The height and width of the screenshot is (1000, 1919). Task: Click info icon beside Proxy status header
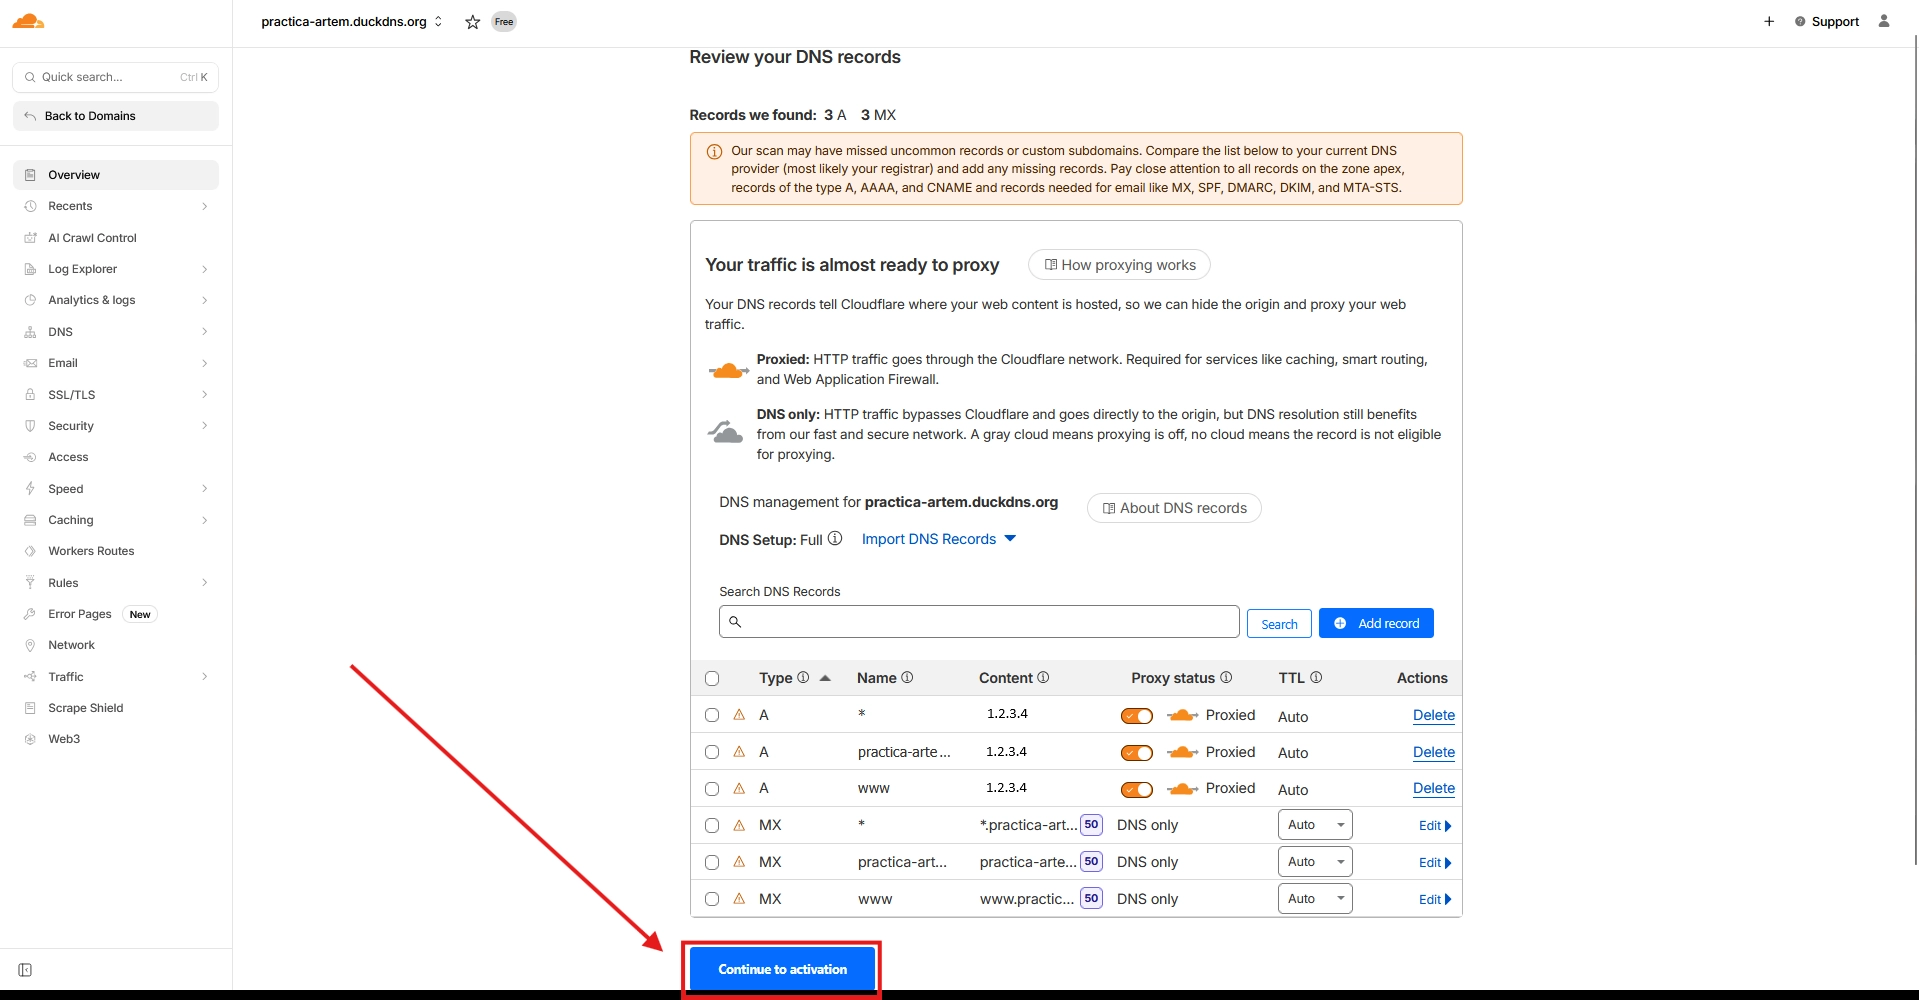pyautogui.click(x=1226, y=677)
